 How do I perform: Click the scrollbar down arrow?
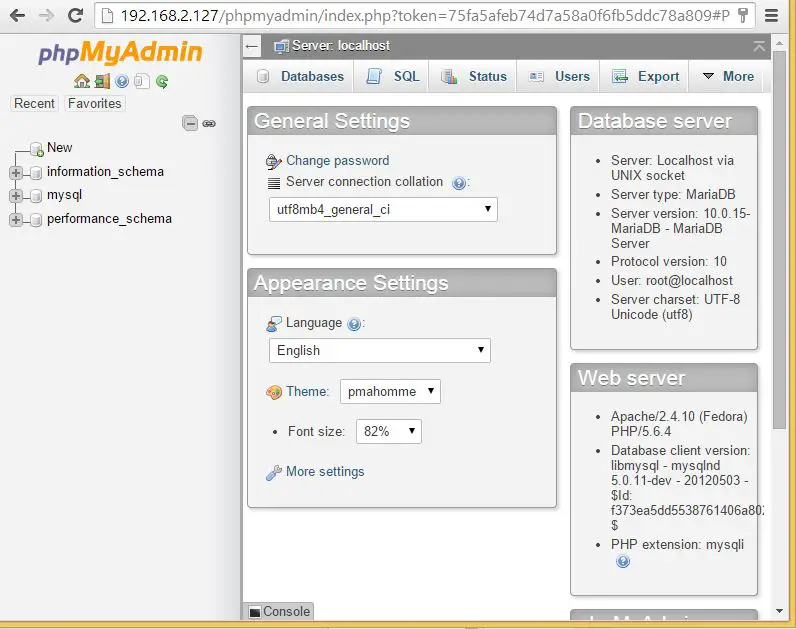(x=779, y=611)
